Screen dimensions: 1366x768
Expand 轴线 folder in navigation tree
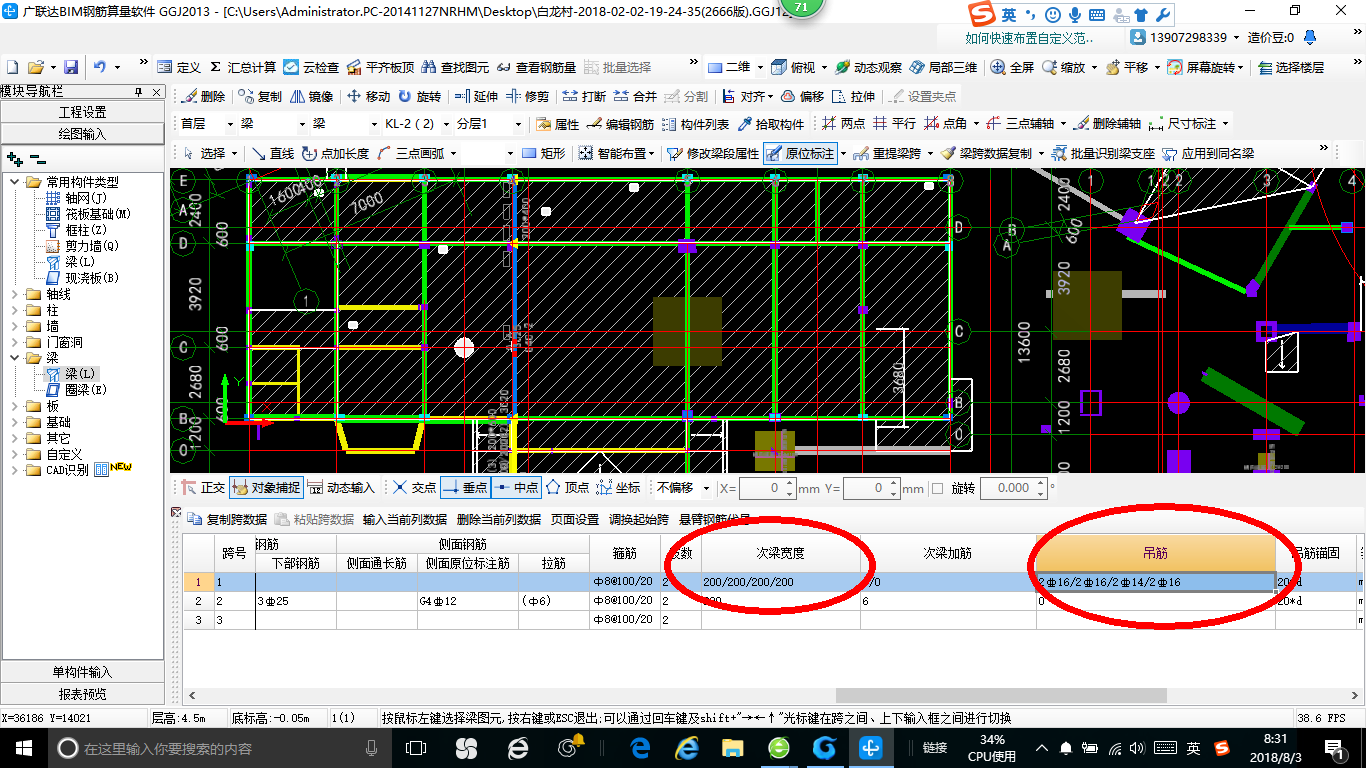tap(14, 294)
